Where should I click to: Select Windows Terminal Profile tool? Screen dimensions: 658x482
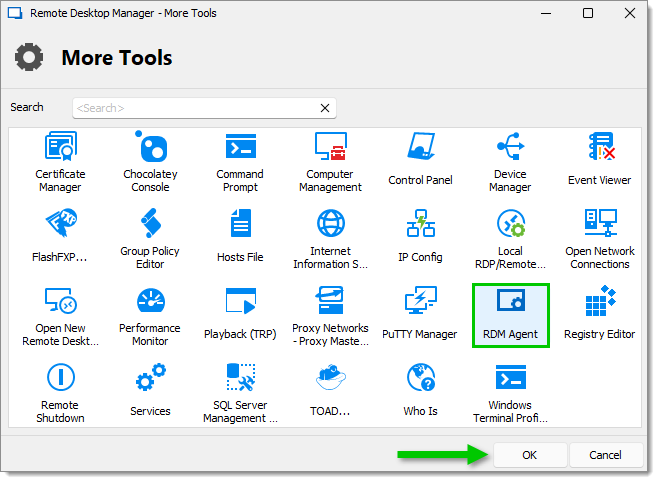[510, 393]
